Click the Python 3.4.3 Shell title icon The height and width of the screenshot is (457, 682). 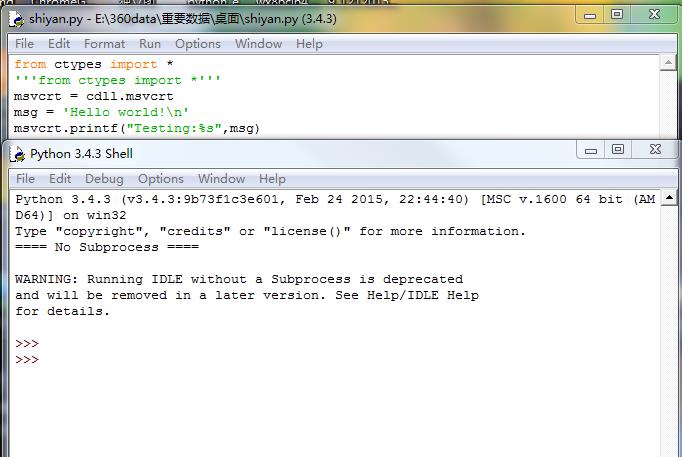[x=16, y=153]
